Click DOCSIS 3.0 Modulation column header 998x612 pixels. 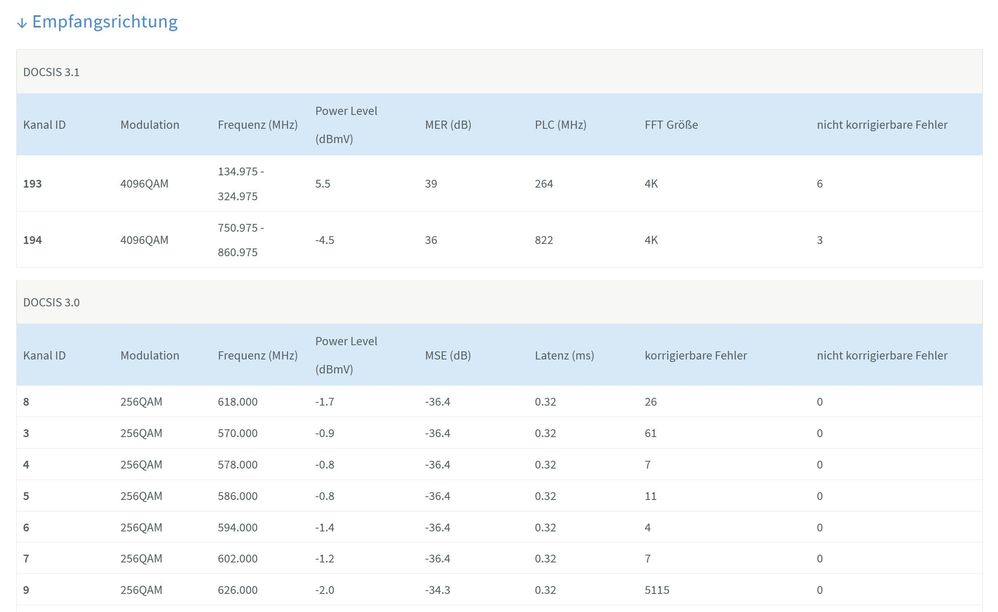150,355
